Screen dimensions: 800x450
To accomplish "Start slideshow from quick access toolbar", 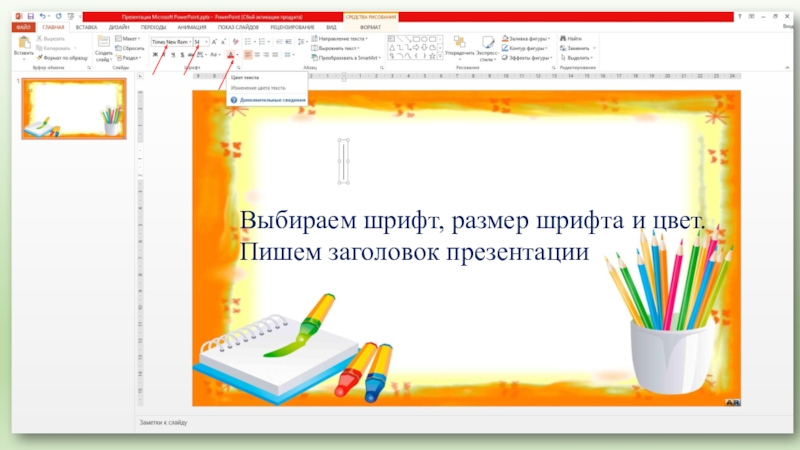I will point(71,16).
